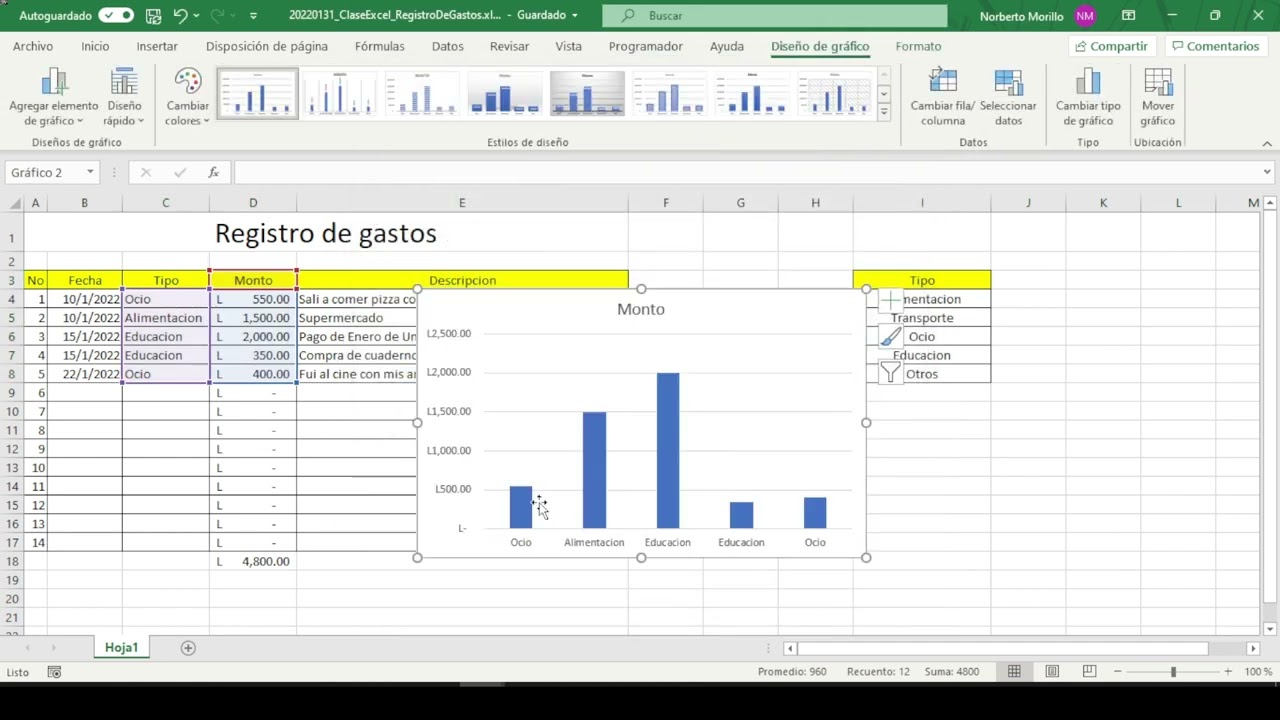This screenshot has width=1280, height=720.
Task: Select cell showing total 4,800.00
Action: point(253,561)
